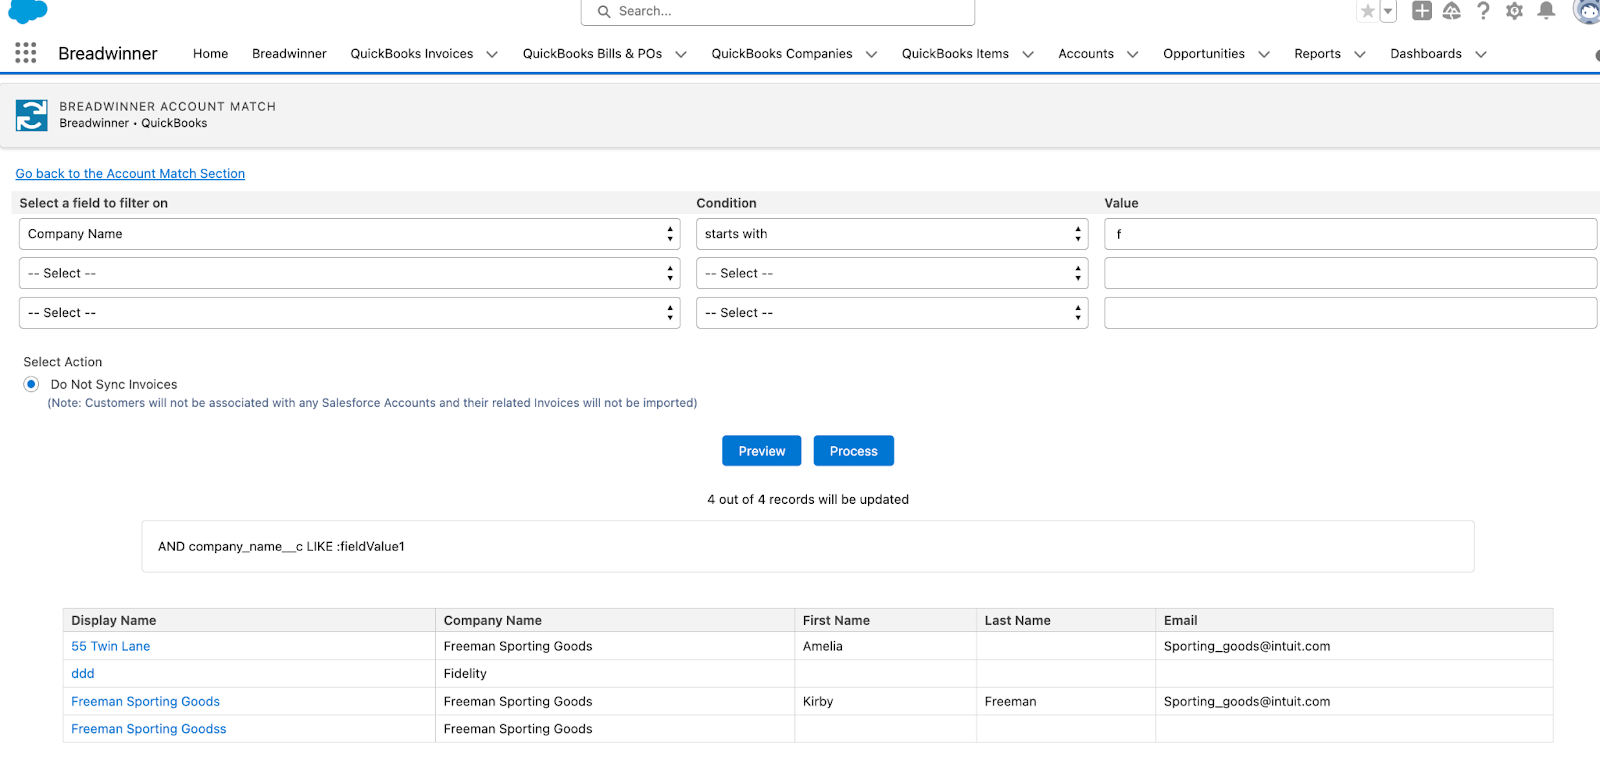
Task: Expand the QuickBooks Invoices tab chevron
Action: coord(492,54)
